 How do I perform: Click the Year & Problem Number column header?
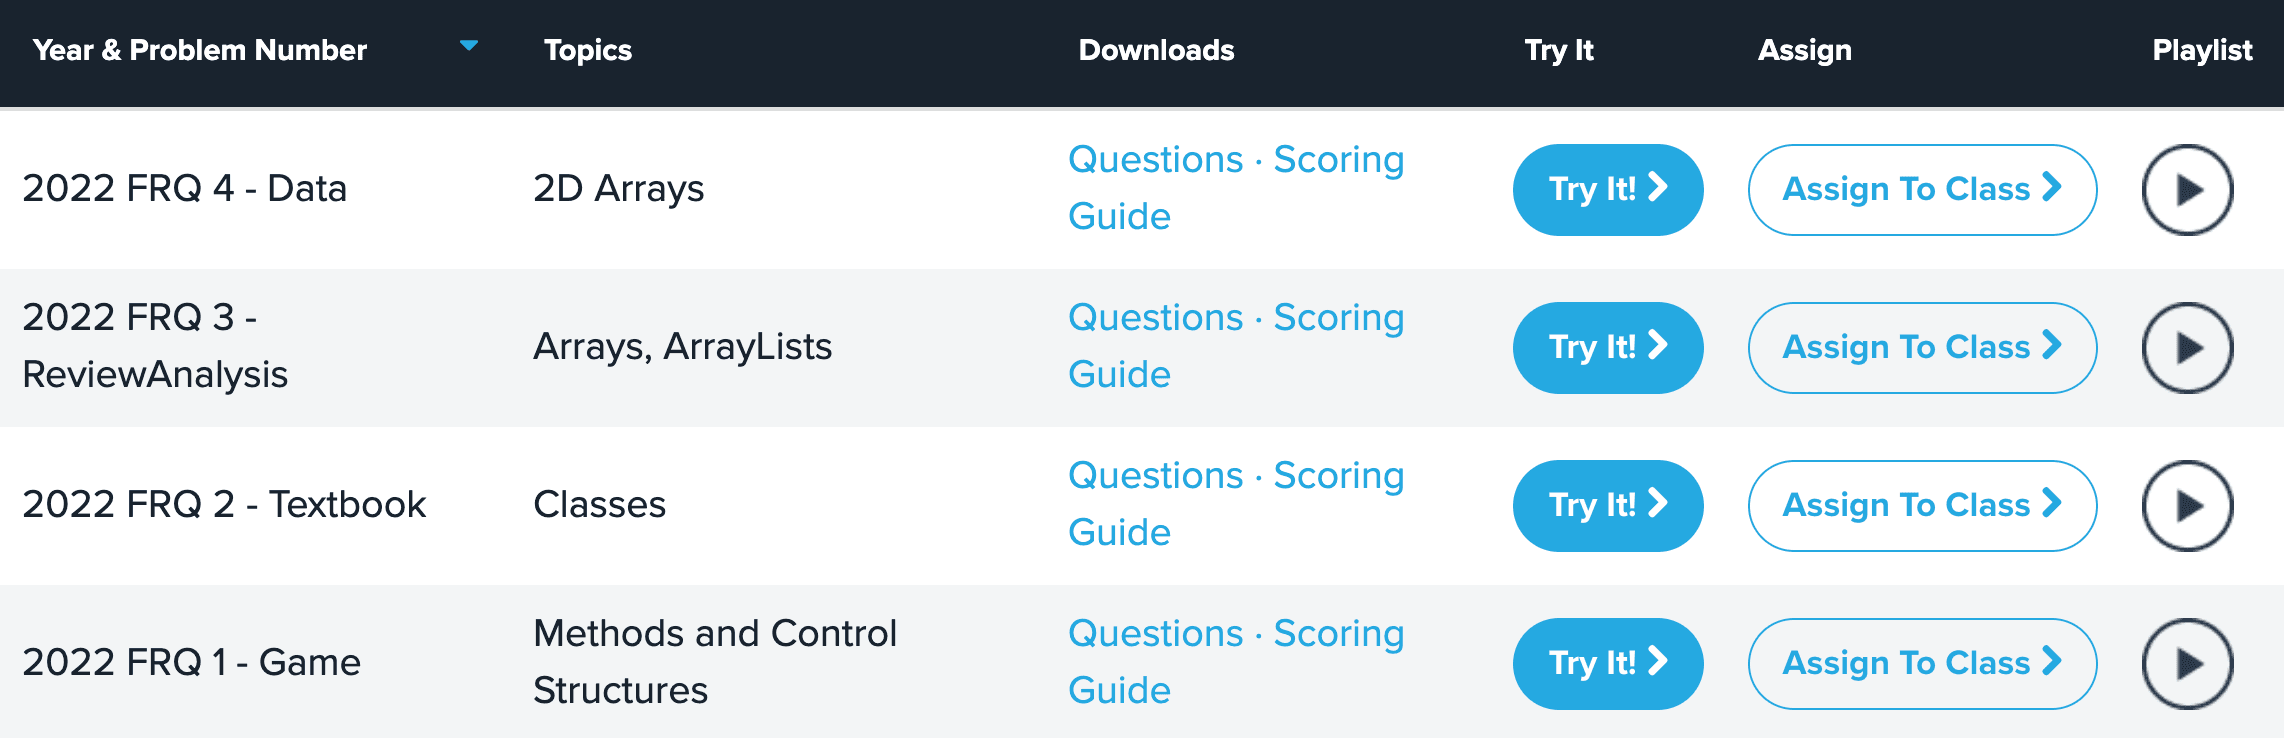click(x=199, y=50)
